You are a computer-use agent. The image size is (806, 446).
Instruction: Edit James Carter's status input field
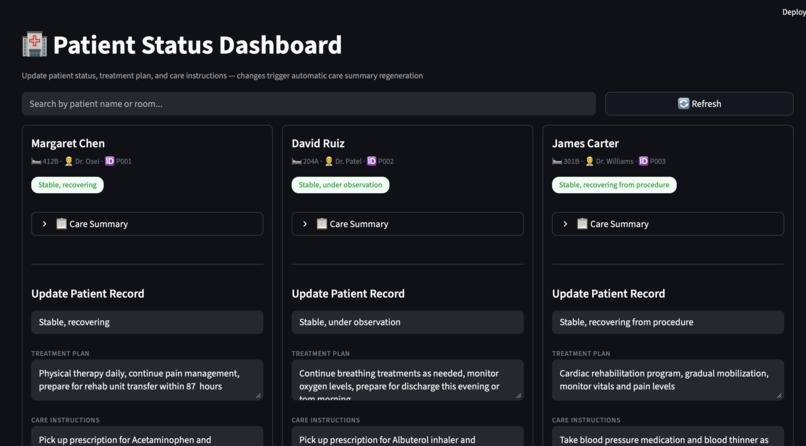[668, 322]
